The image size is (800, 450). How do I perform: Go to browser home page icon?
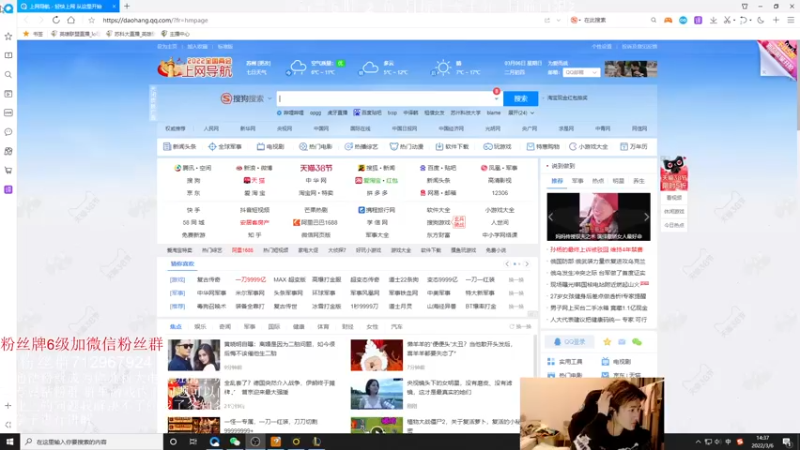[x=71, y=20]
